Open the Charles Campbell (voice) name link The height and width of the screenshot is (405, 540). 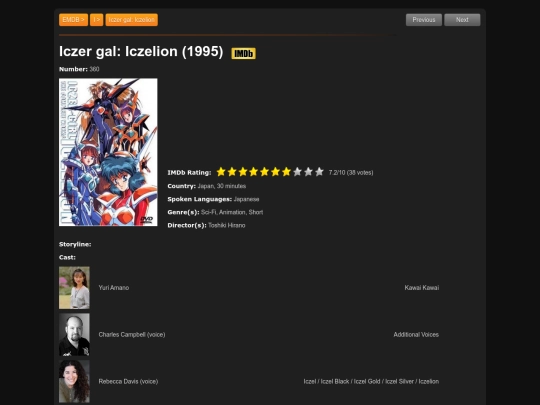(132, 334)
